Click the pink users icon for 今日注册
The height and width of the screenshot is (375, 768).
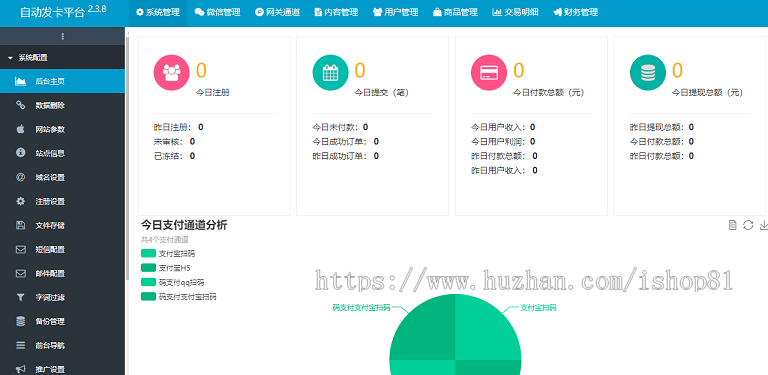(x=171, y=72)
